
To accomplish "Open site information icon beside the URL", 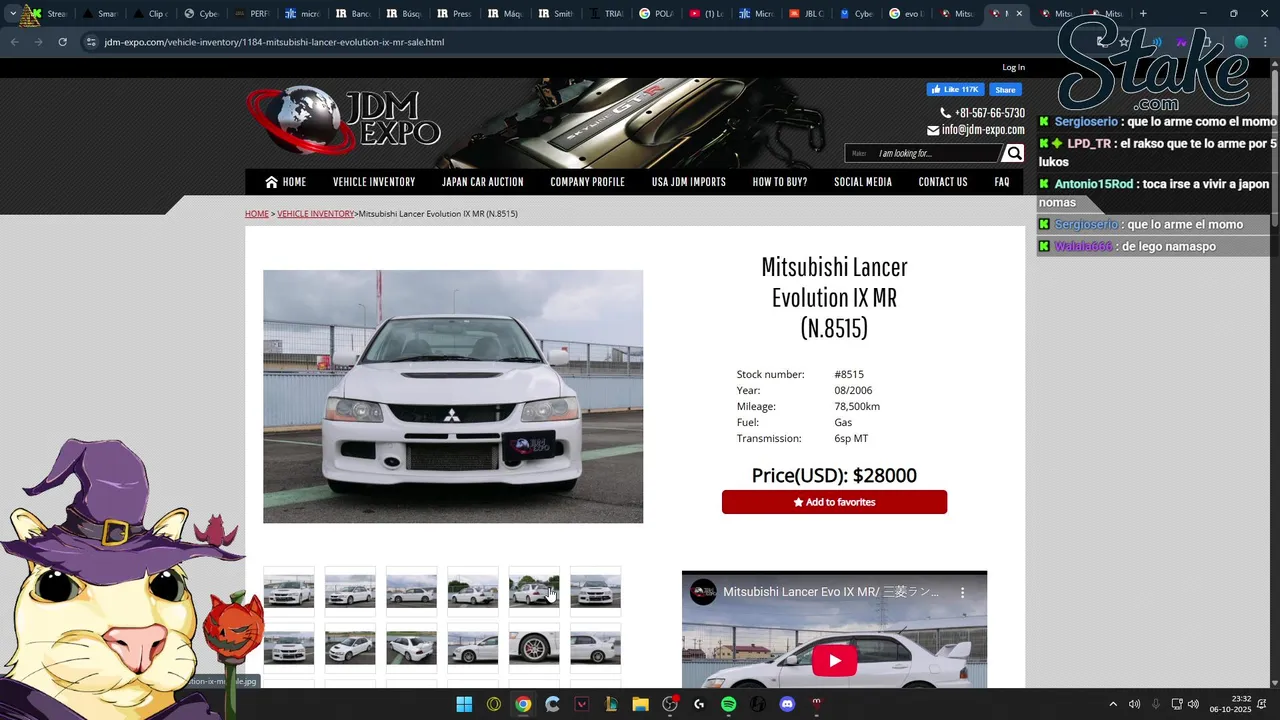I will (x=91, y=42).
